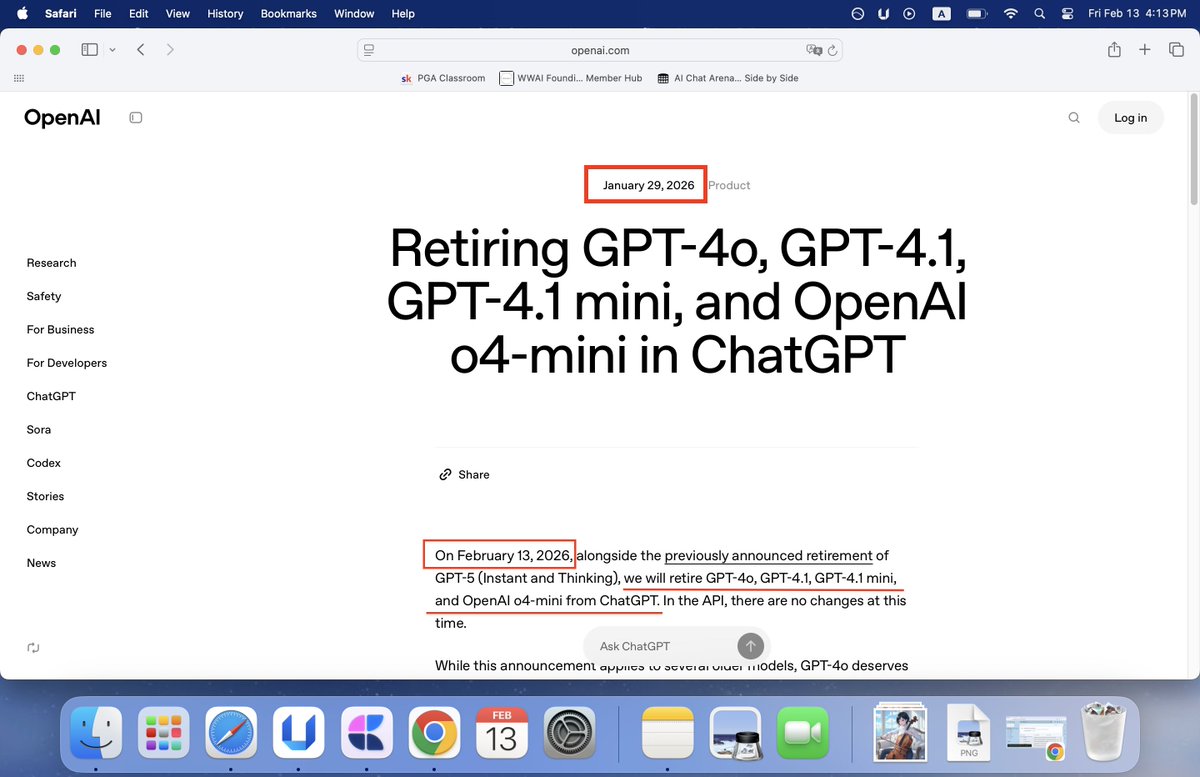Open Codex in the sidebar
Image resolution: width=1200 pixels, height=777 pixels.
click(44, 463)
